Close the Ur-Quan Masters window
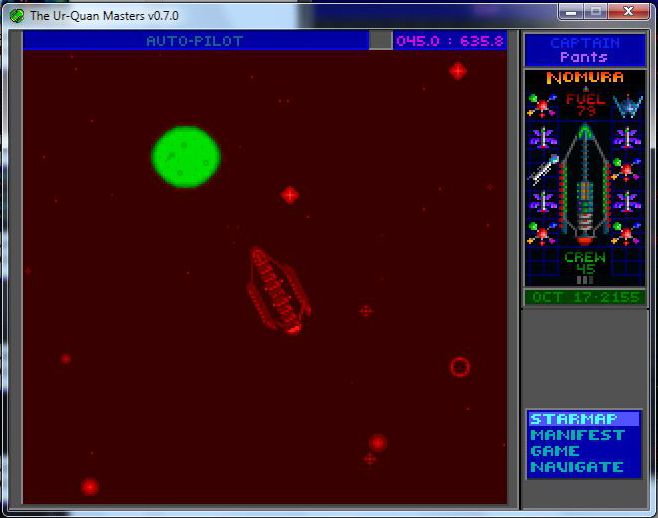Viewport: 658px width, 518px height. (629, 12)
